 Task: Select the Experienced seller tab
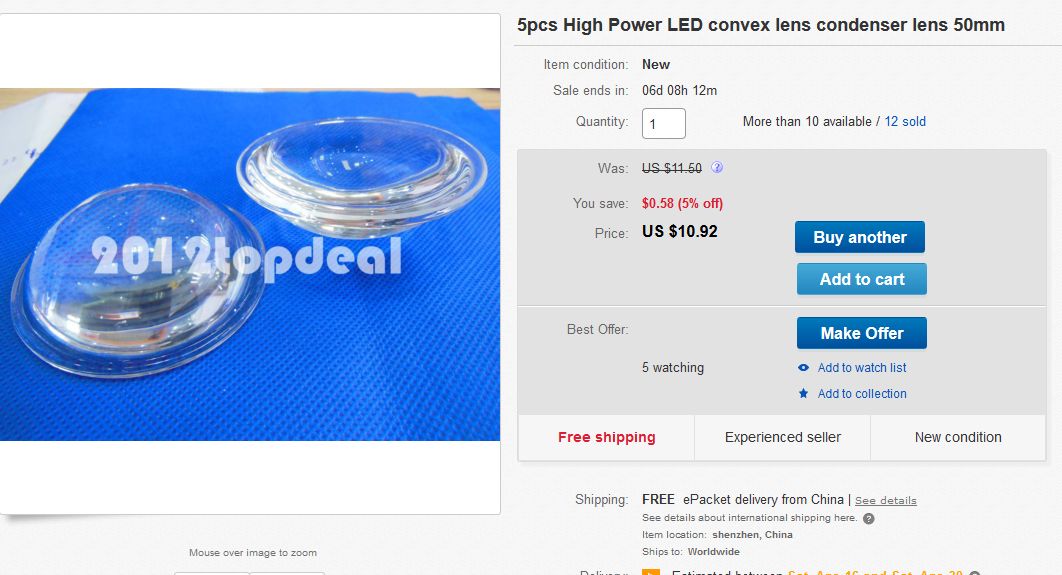click(x=782, y=437)
